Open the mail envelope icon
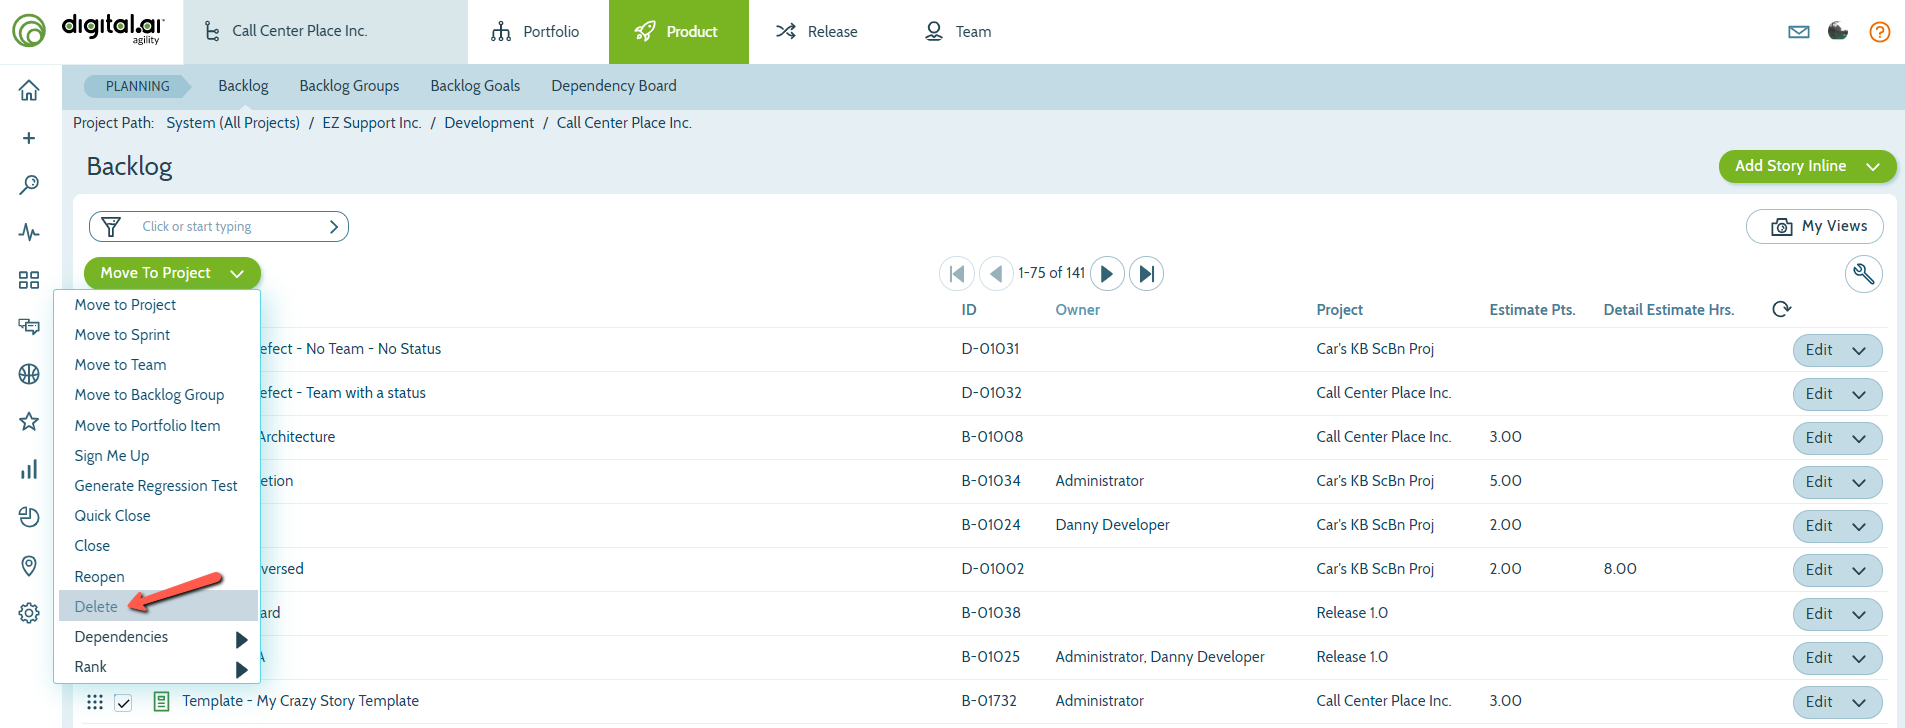The width and height of the screenshot is (1905, 728). pos(1799,32)
